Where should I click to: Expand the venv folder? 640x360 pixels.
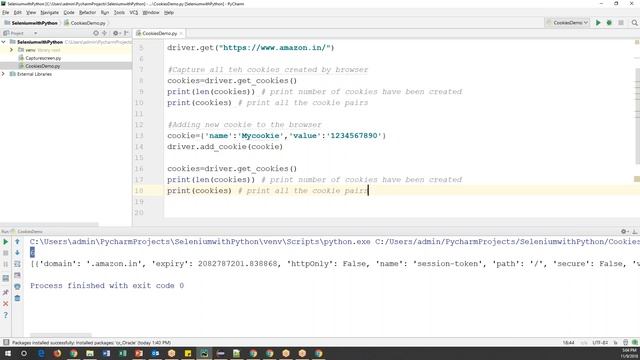point(11,50)
